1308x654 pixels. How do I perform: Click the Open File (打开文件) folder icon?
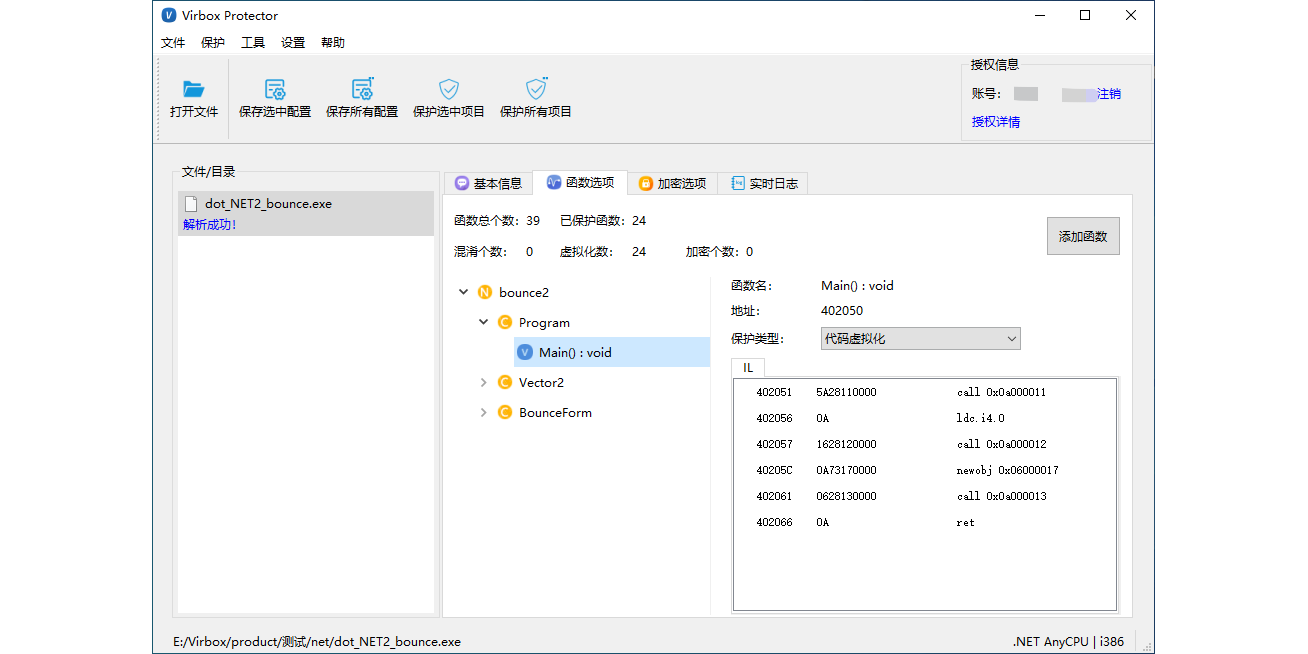tap(194, 90)
